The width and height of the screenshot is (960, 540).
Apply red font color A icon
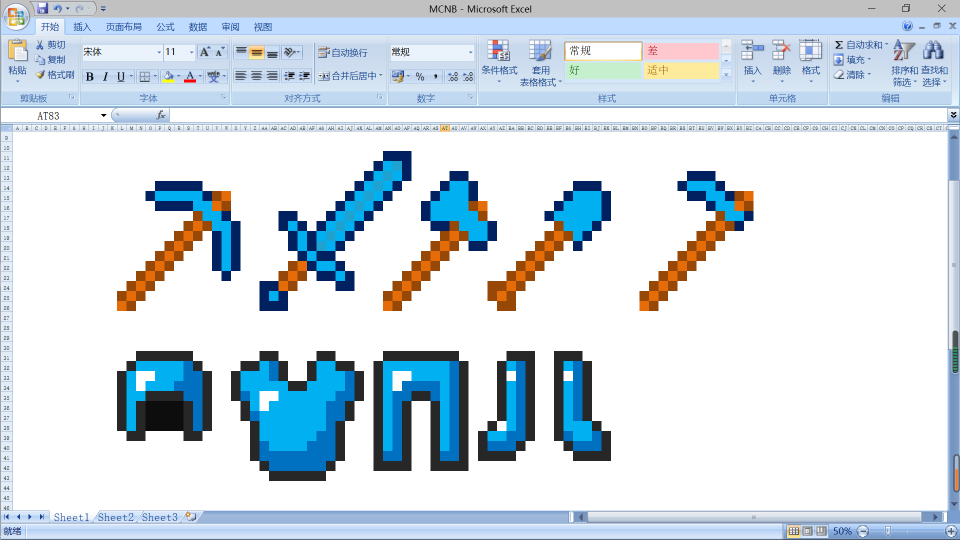190,77
